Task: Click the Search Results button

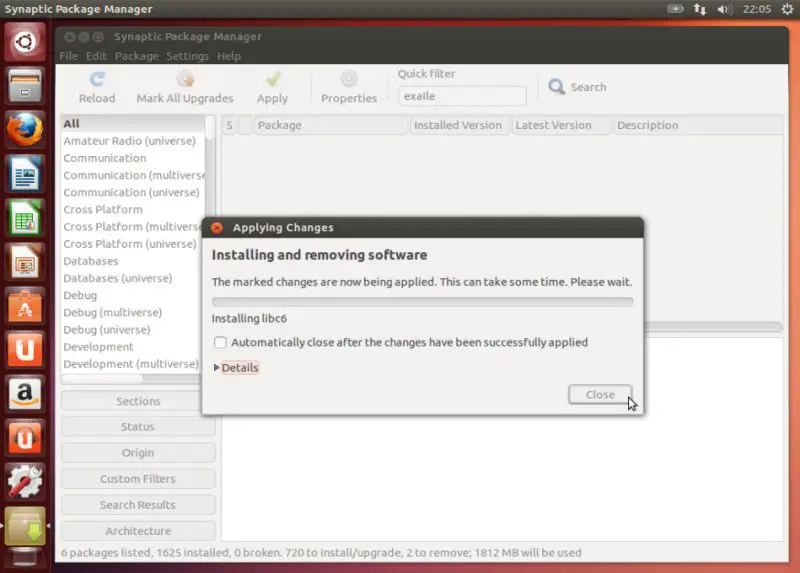Action: click(138, 505)
